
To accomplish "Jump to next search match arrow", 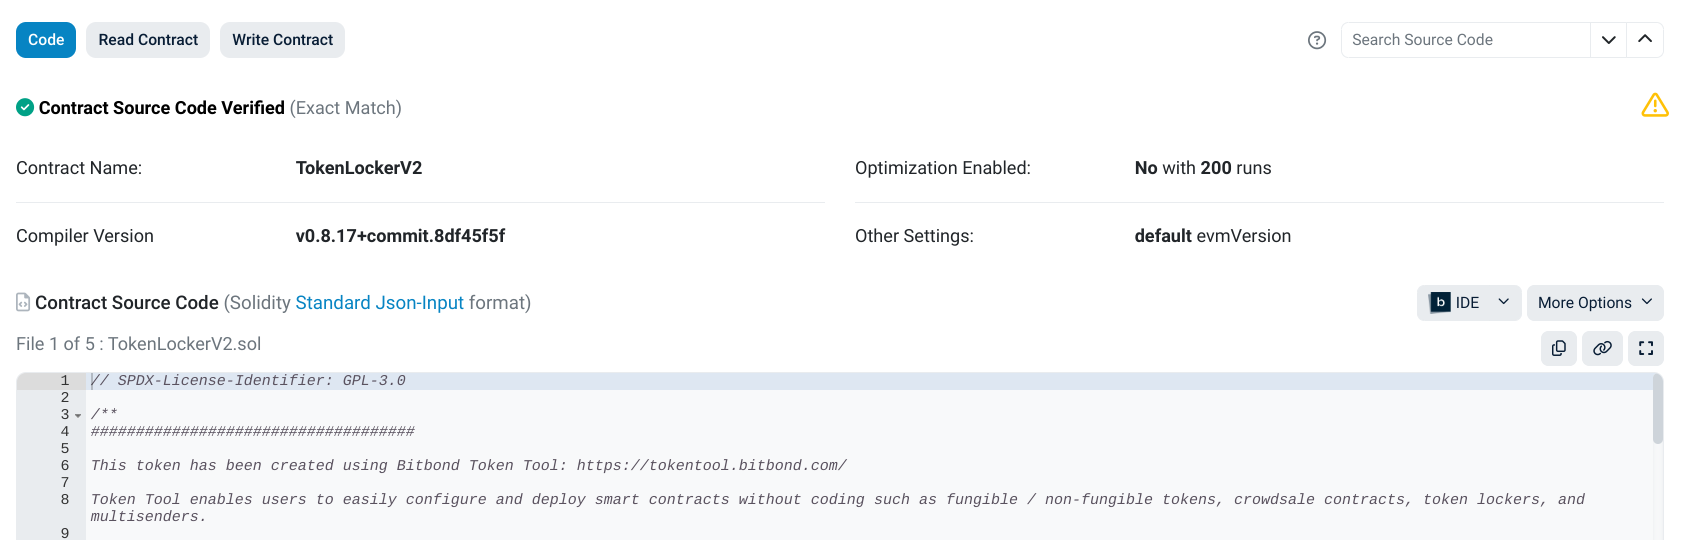I will pos(1609,40).
